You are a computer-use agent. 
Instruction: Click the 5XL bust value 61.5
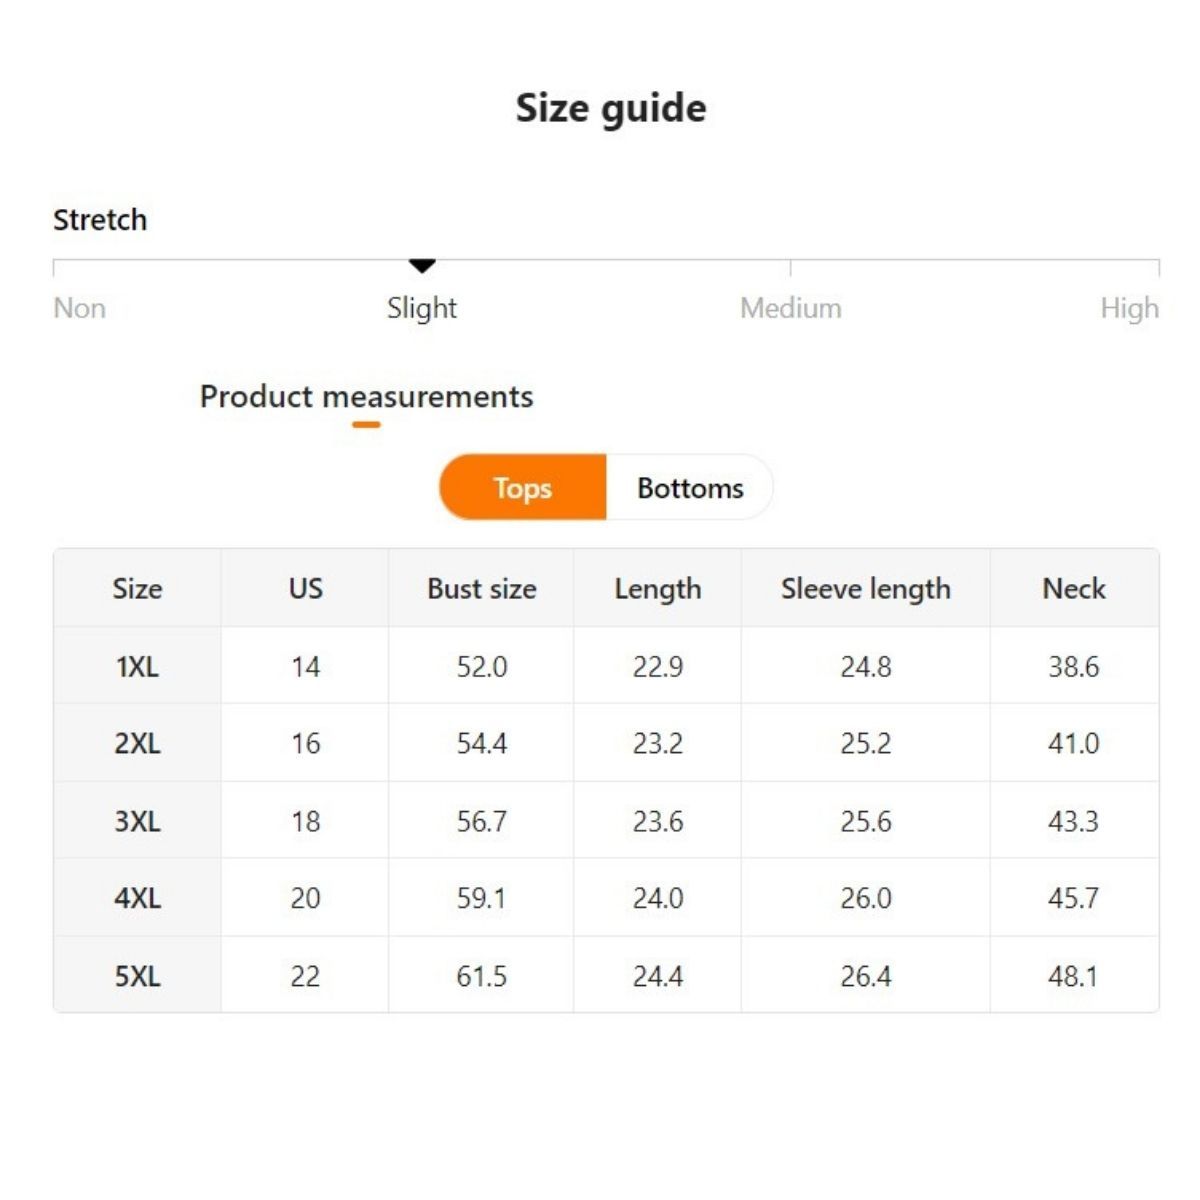[x=481, y=976]
